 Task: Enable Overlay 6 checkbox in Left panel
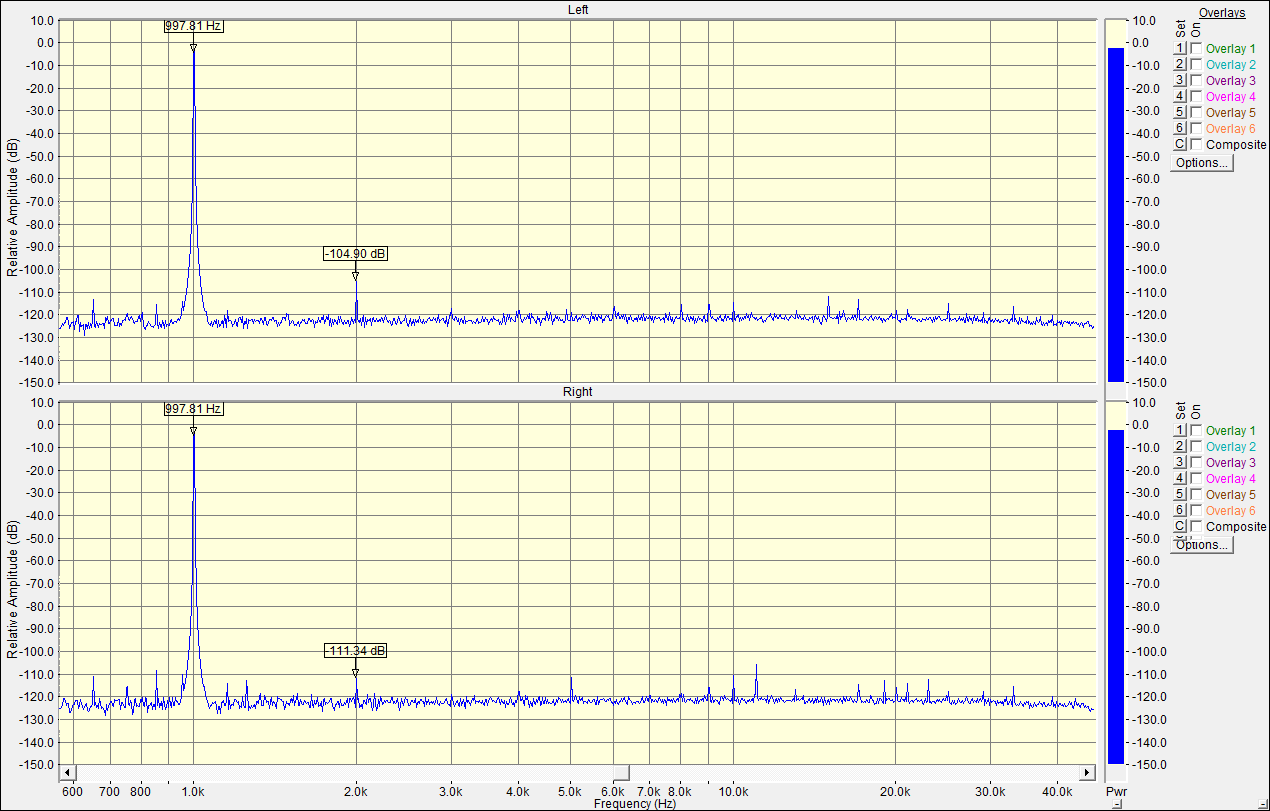(x=1197, y=128)
